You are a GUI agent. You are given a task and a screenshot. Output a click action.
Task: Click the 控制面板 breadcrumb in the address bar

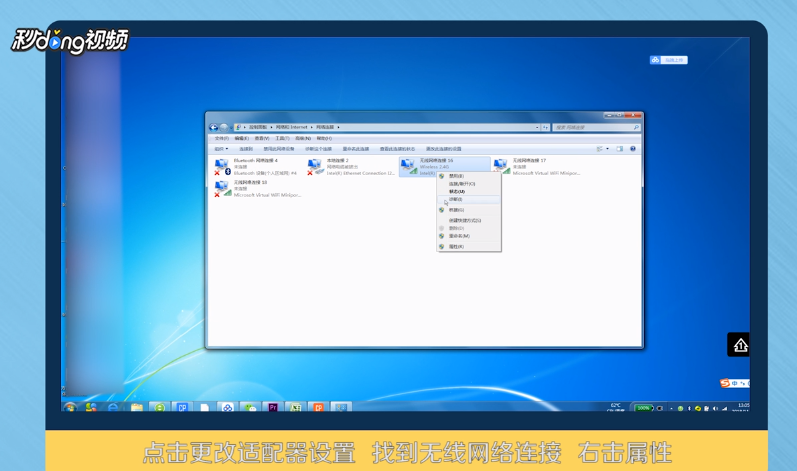pos(258,127)
